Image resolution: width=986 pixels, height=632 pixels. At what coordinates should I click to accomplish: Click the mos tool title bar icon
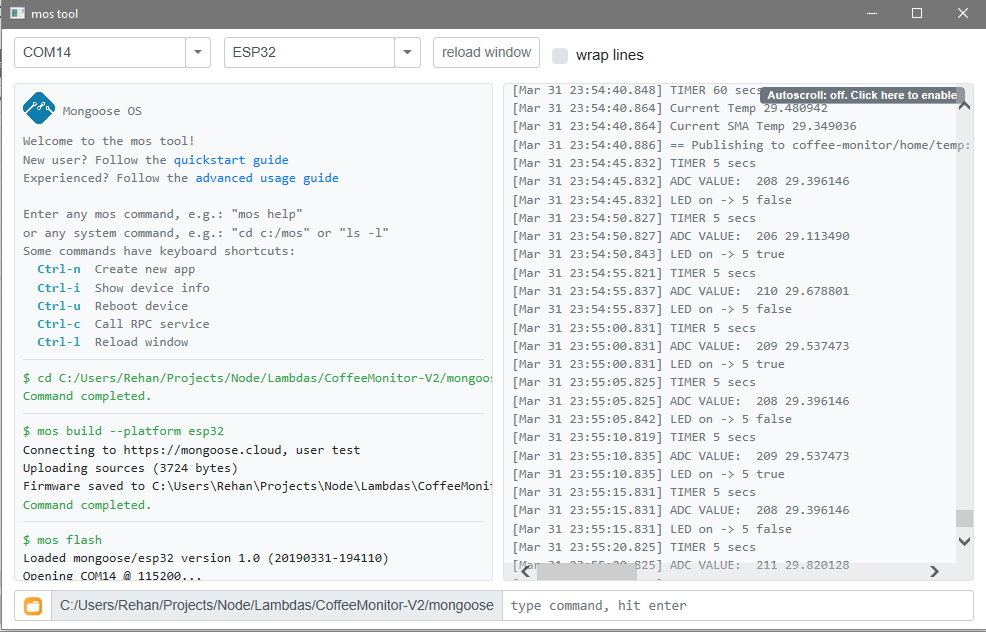[x=17, y=13]
